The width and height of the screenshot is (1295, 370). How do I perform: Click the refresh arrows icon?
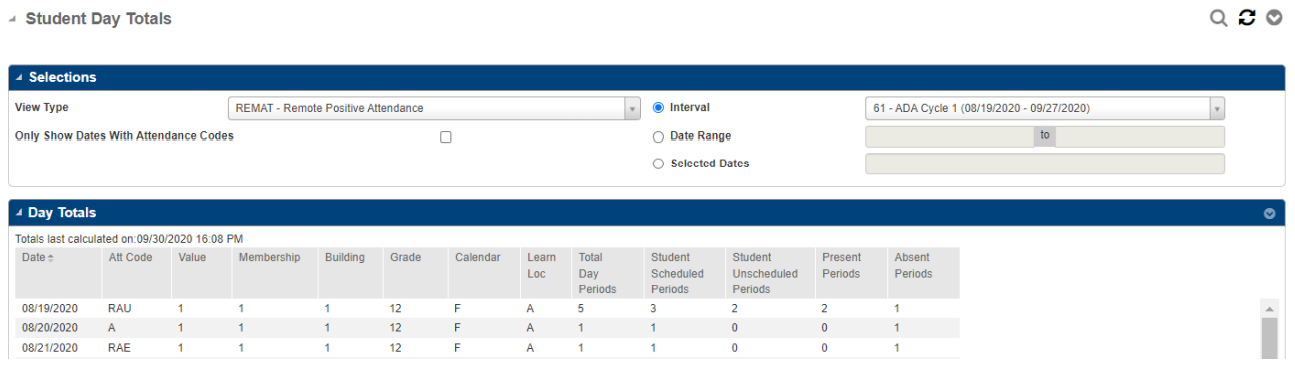pos(1246,18)
